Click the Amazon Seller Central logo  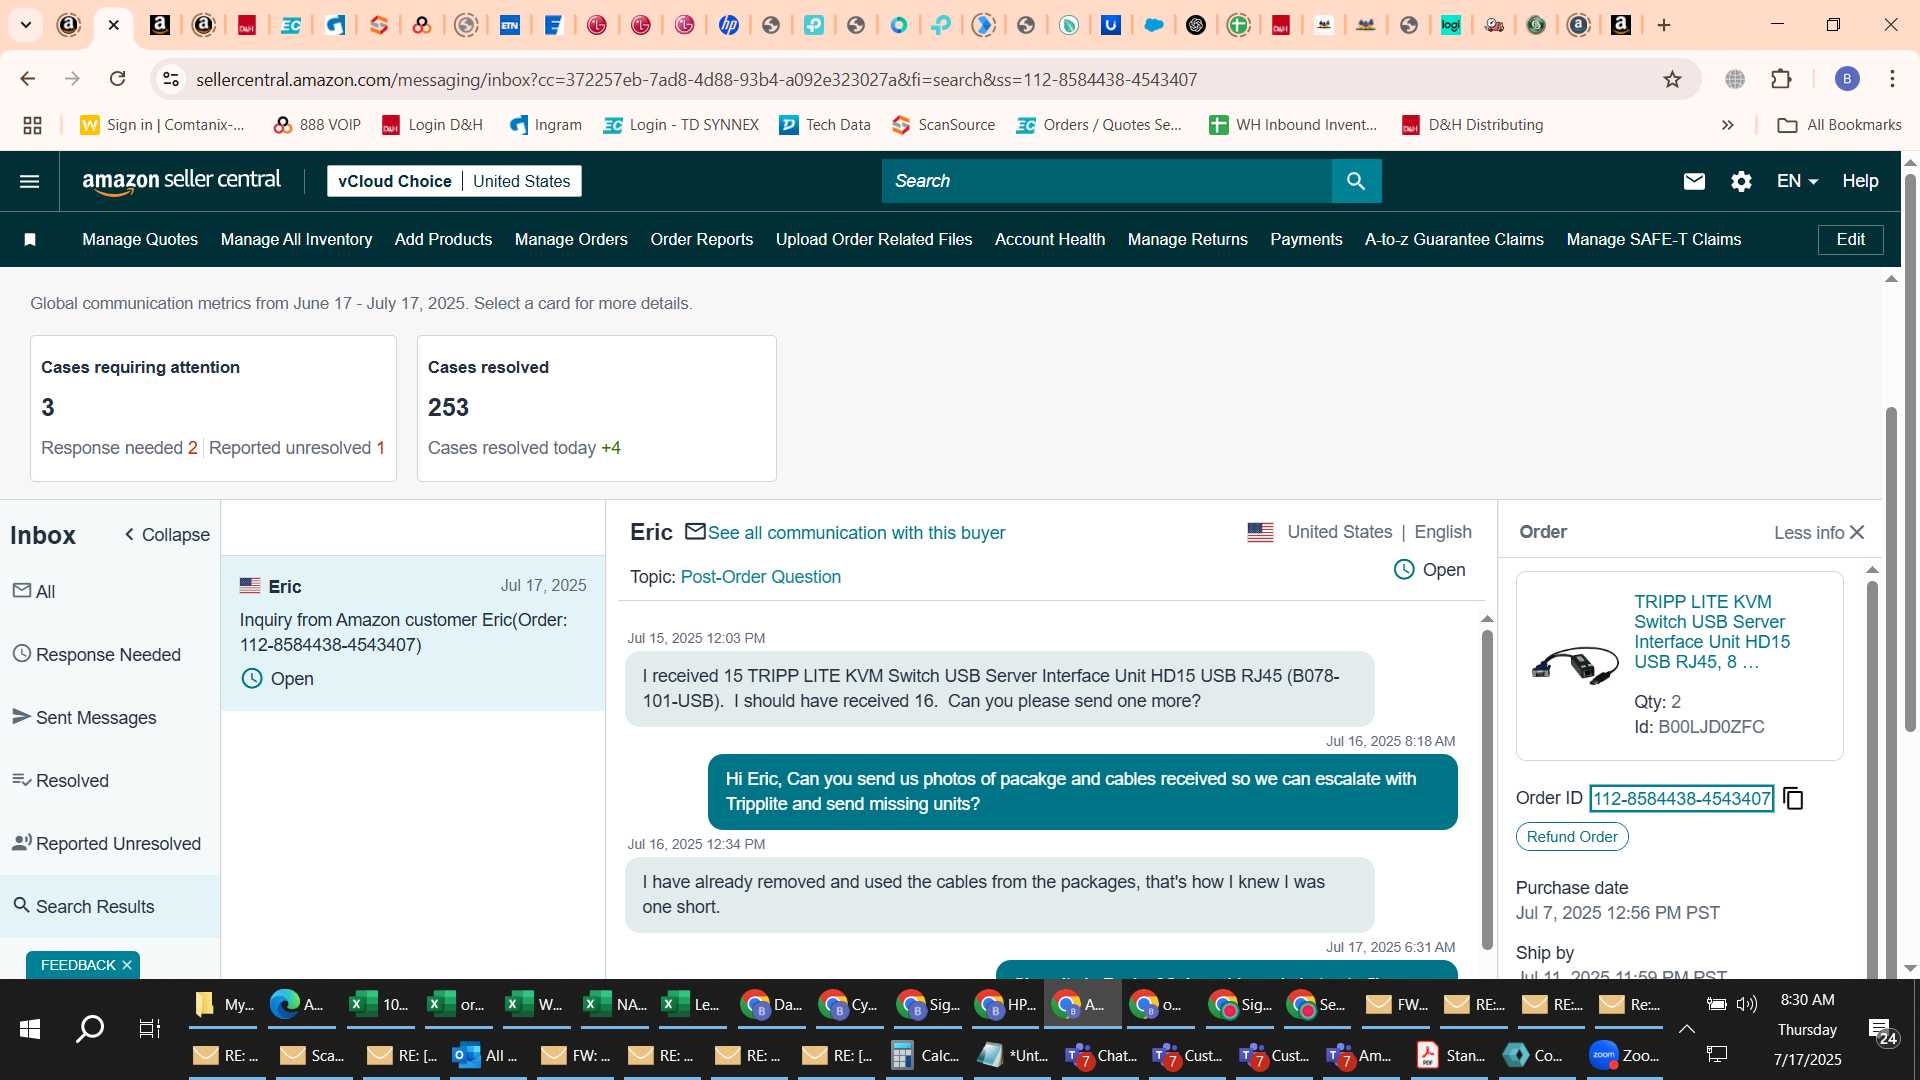tap(182, 181)
